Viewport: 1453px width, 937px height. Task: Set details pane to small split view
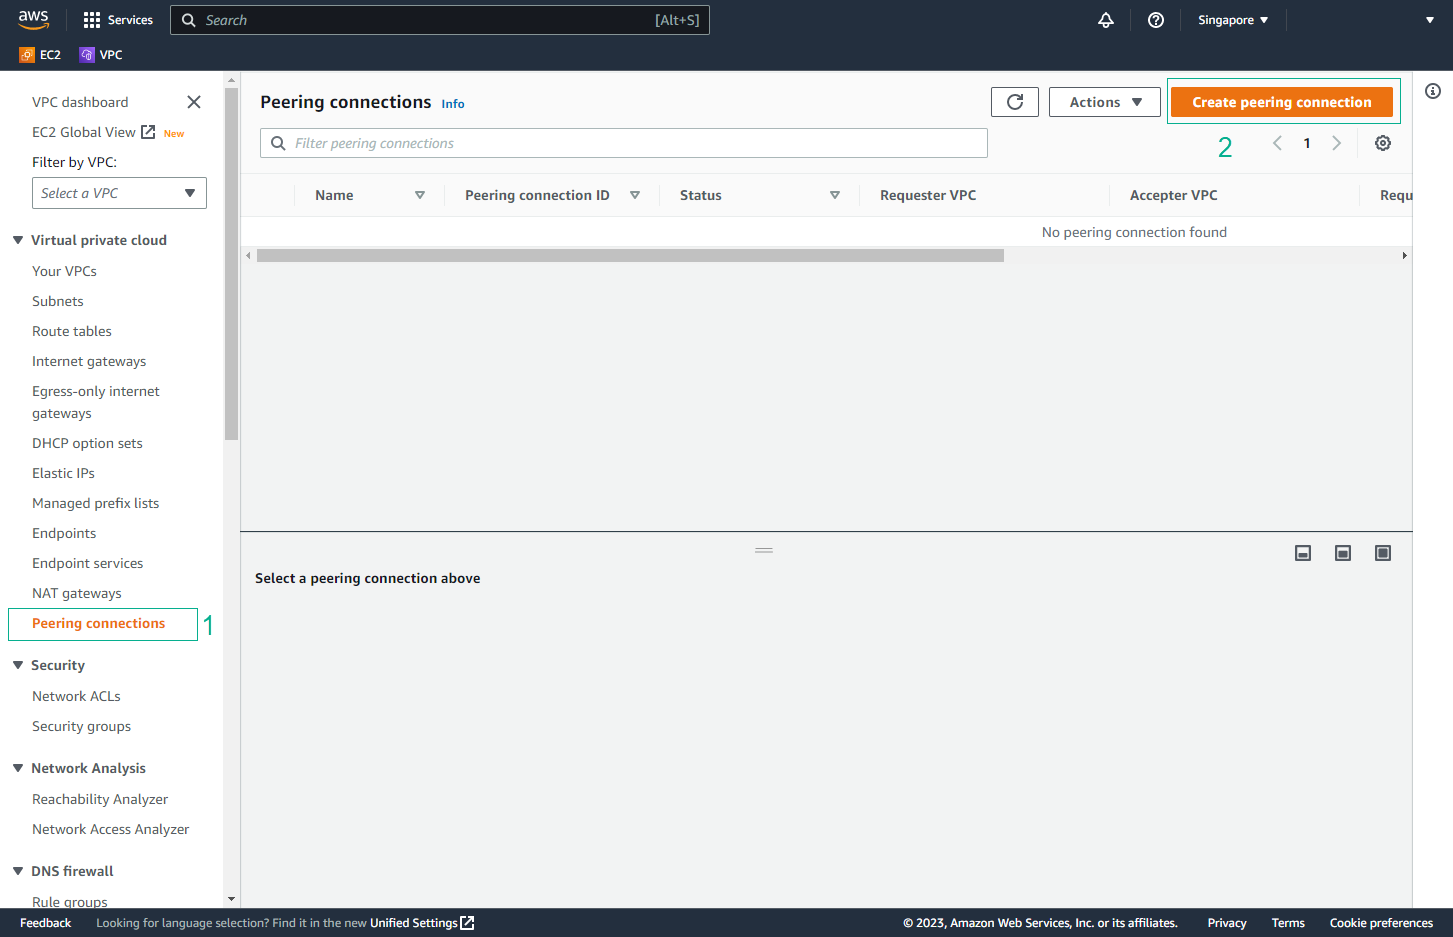[x=1303, y=553]
